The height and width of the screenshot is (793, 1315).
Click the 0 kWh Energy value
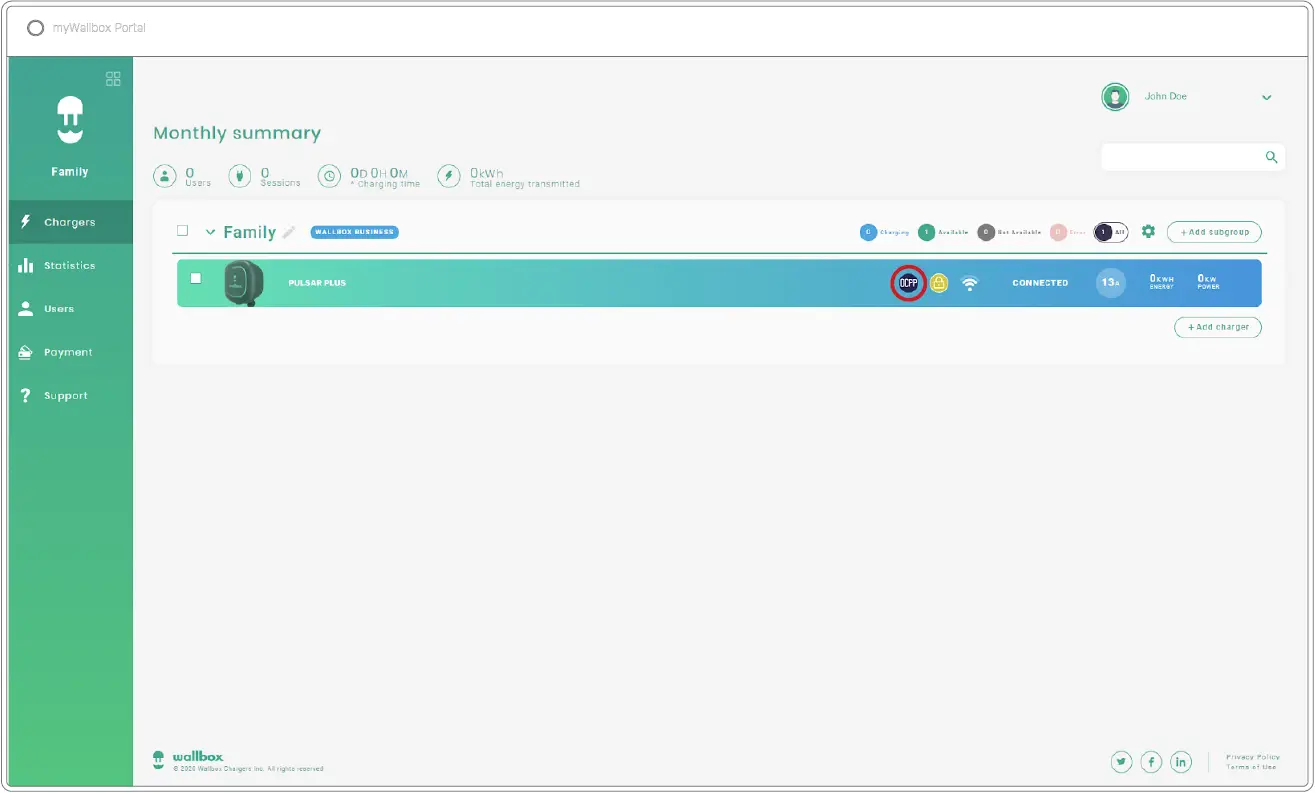click(x=1161, y=282)
